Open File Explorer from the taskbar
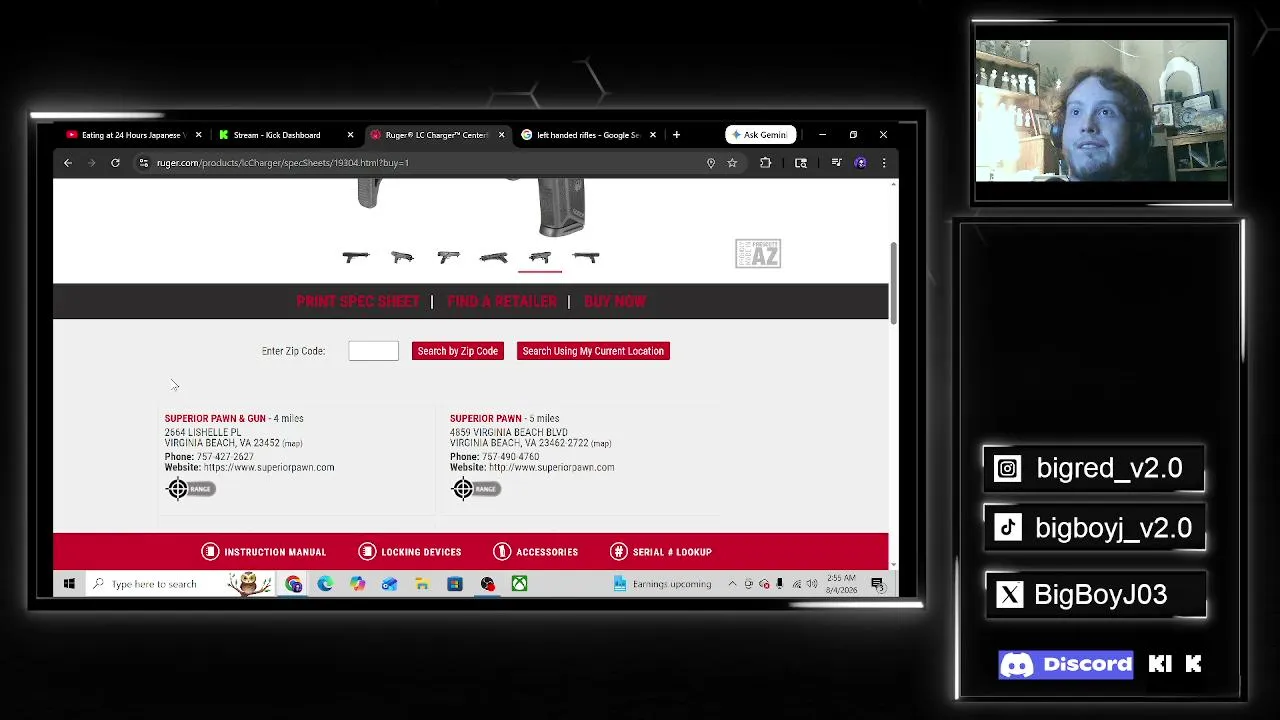Image resolution: width=1280 pixels, height=720 pixels. (x=422, y=584)
